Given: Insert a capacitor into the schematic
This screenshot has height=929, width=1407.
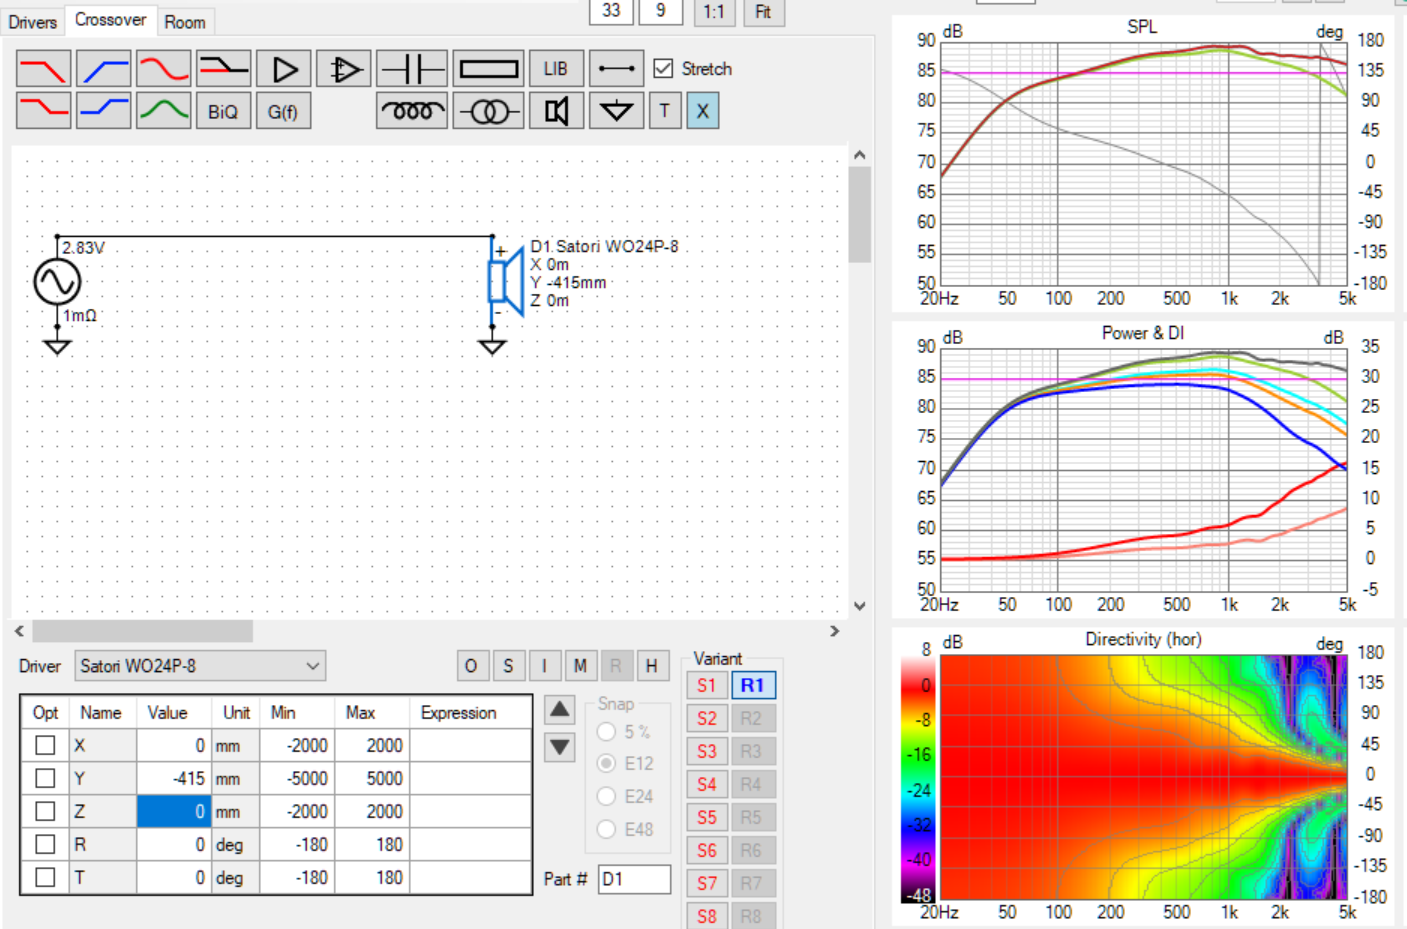Looking at the screenshot, I should tap(412, 69).
